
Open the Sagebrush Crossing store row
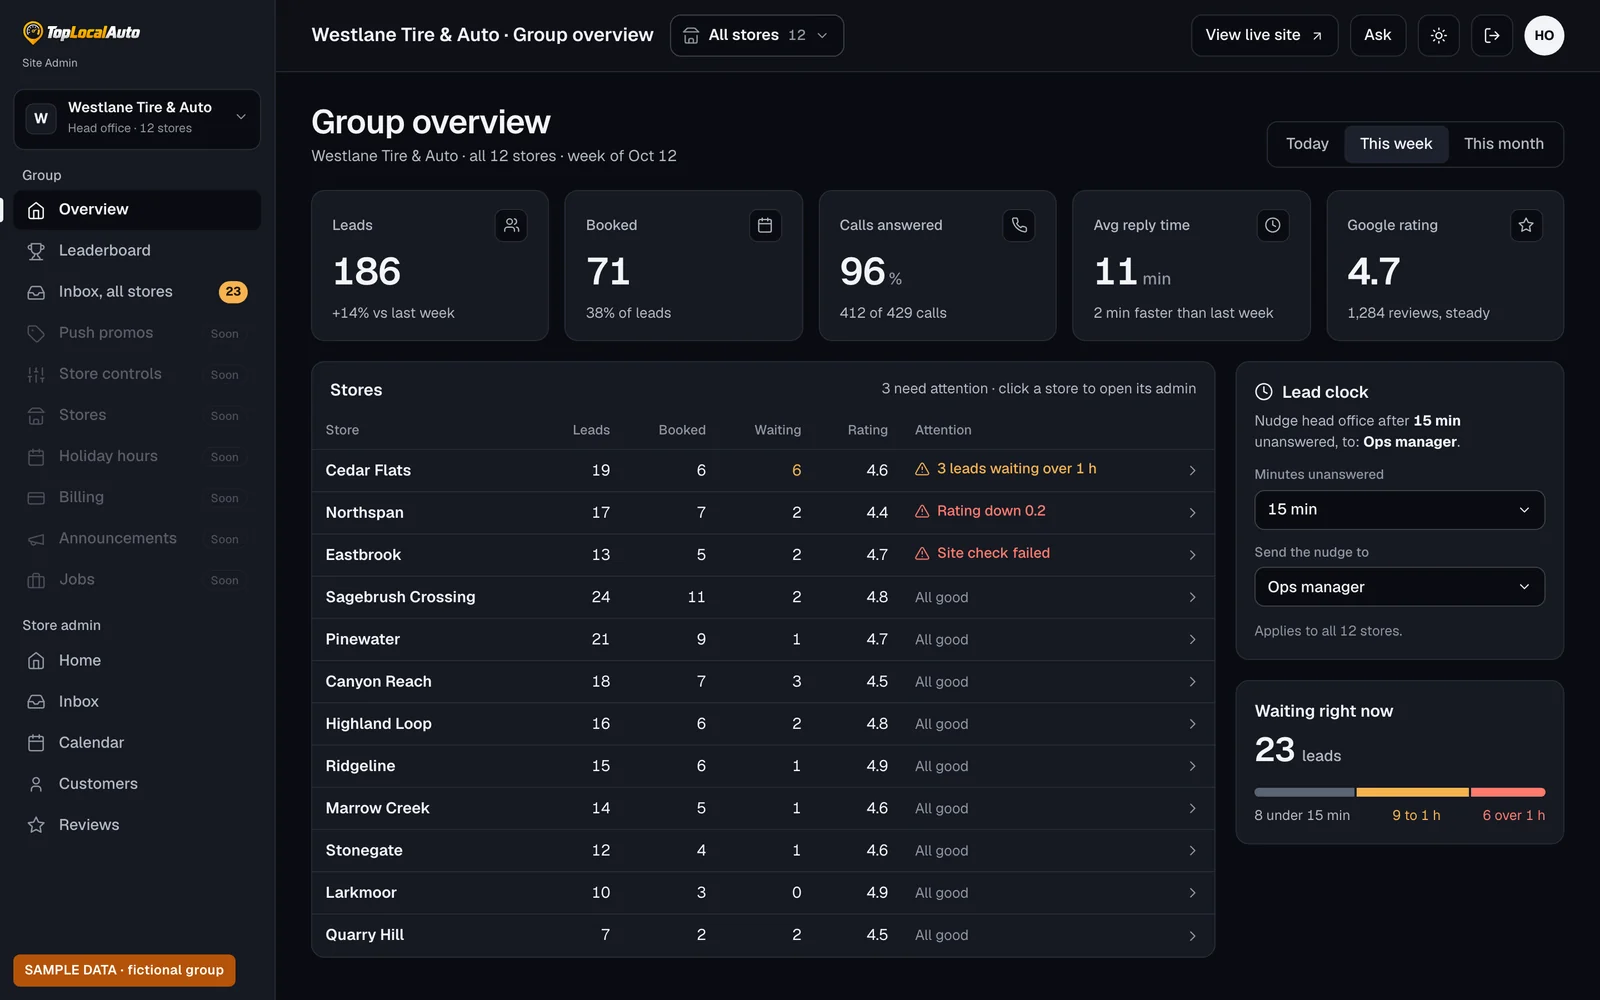pos(763,597)
